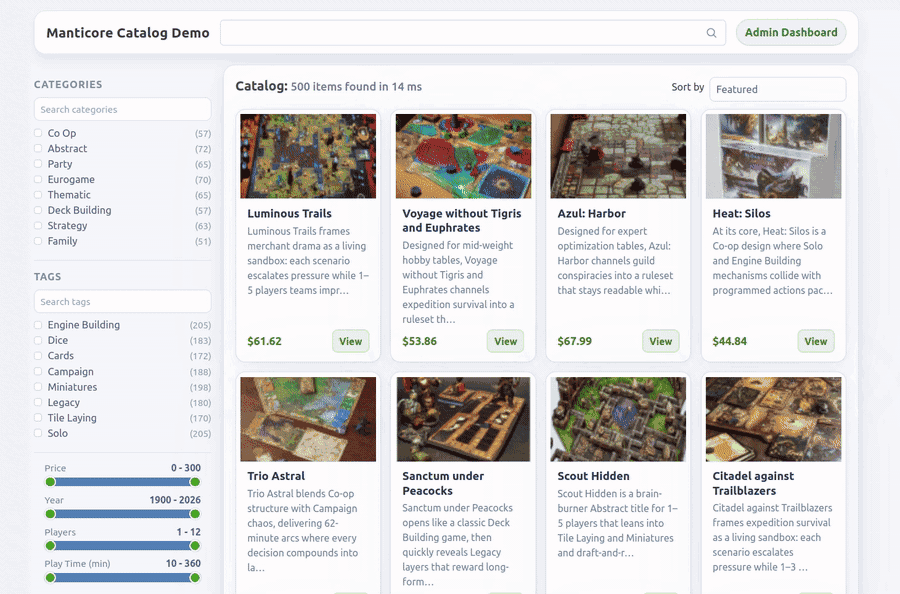
Task: Check the Eurogame category
Action: [x=38, y=179]
